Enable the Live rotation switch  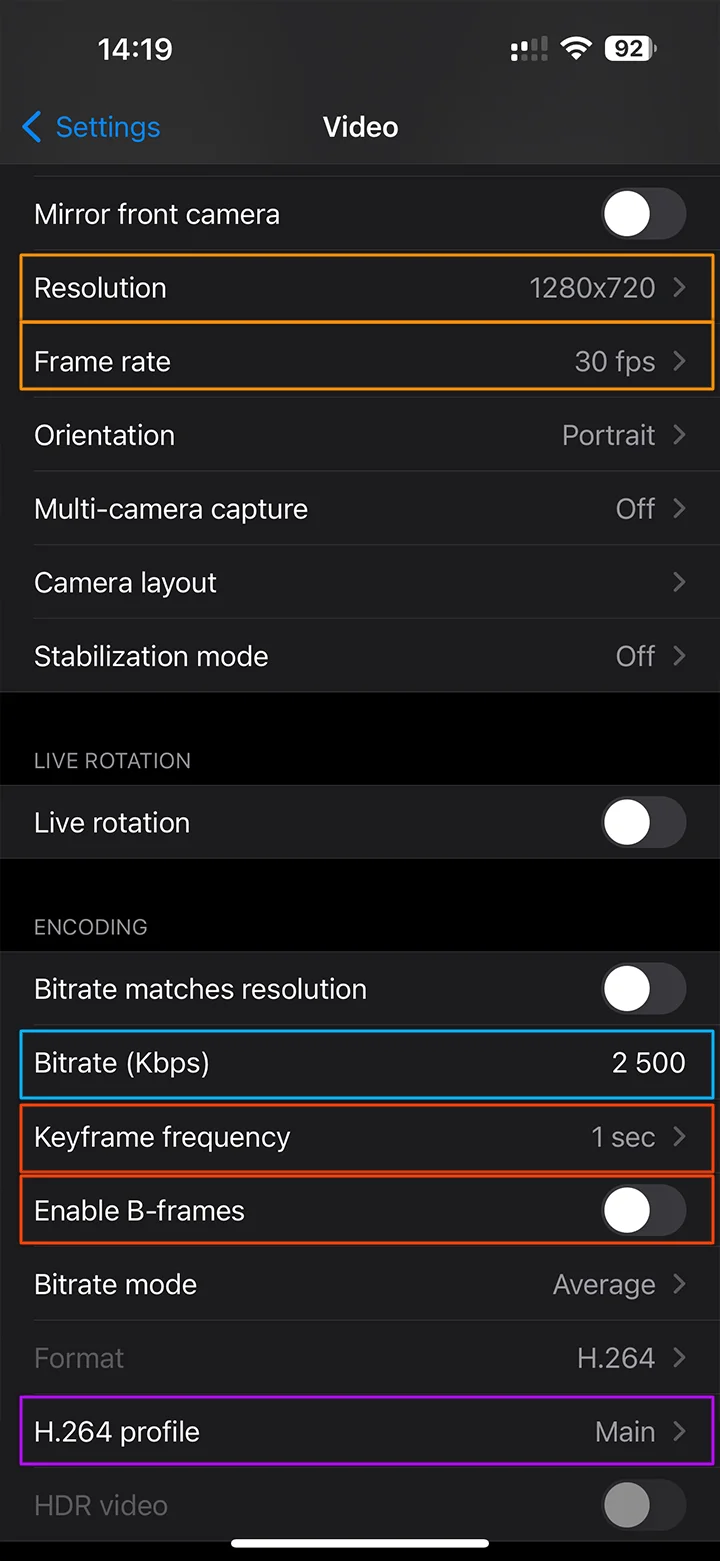pyautogui.click(x=643, y=823)
